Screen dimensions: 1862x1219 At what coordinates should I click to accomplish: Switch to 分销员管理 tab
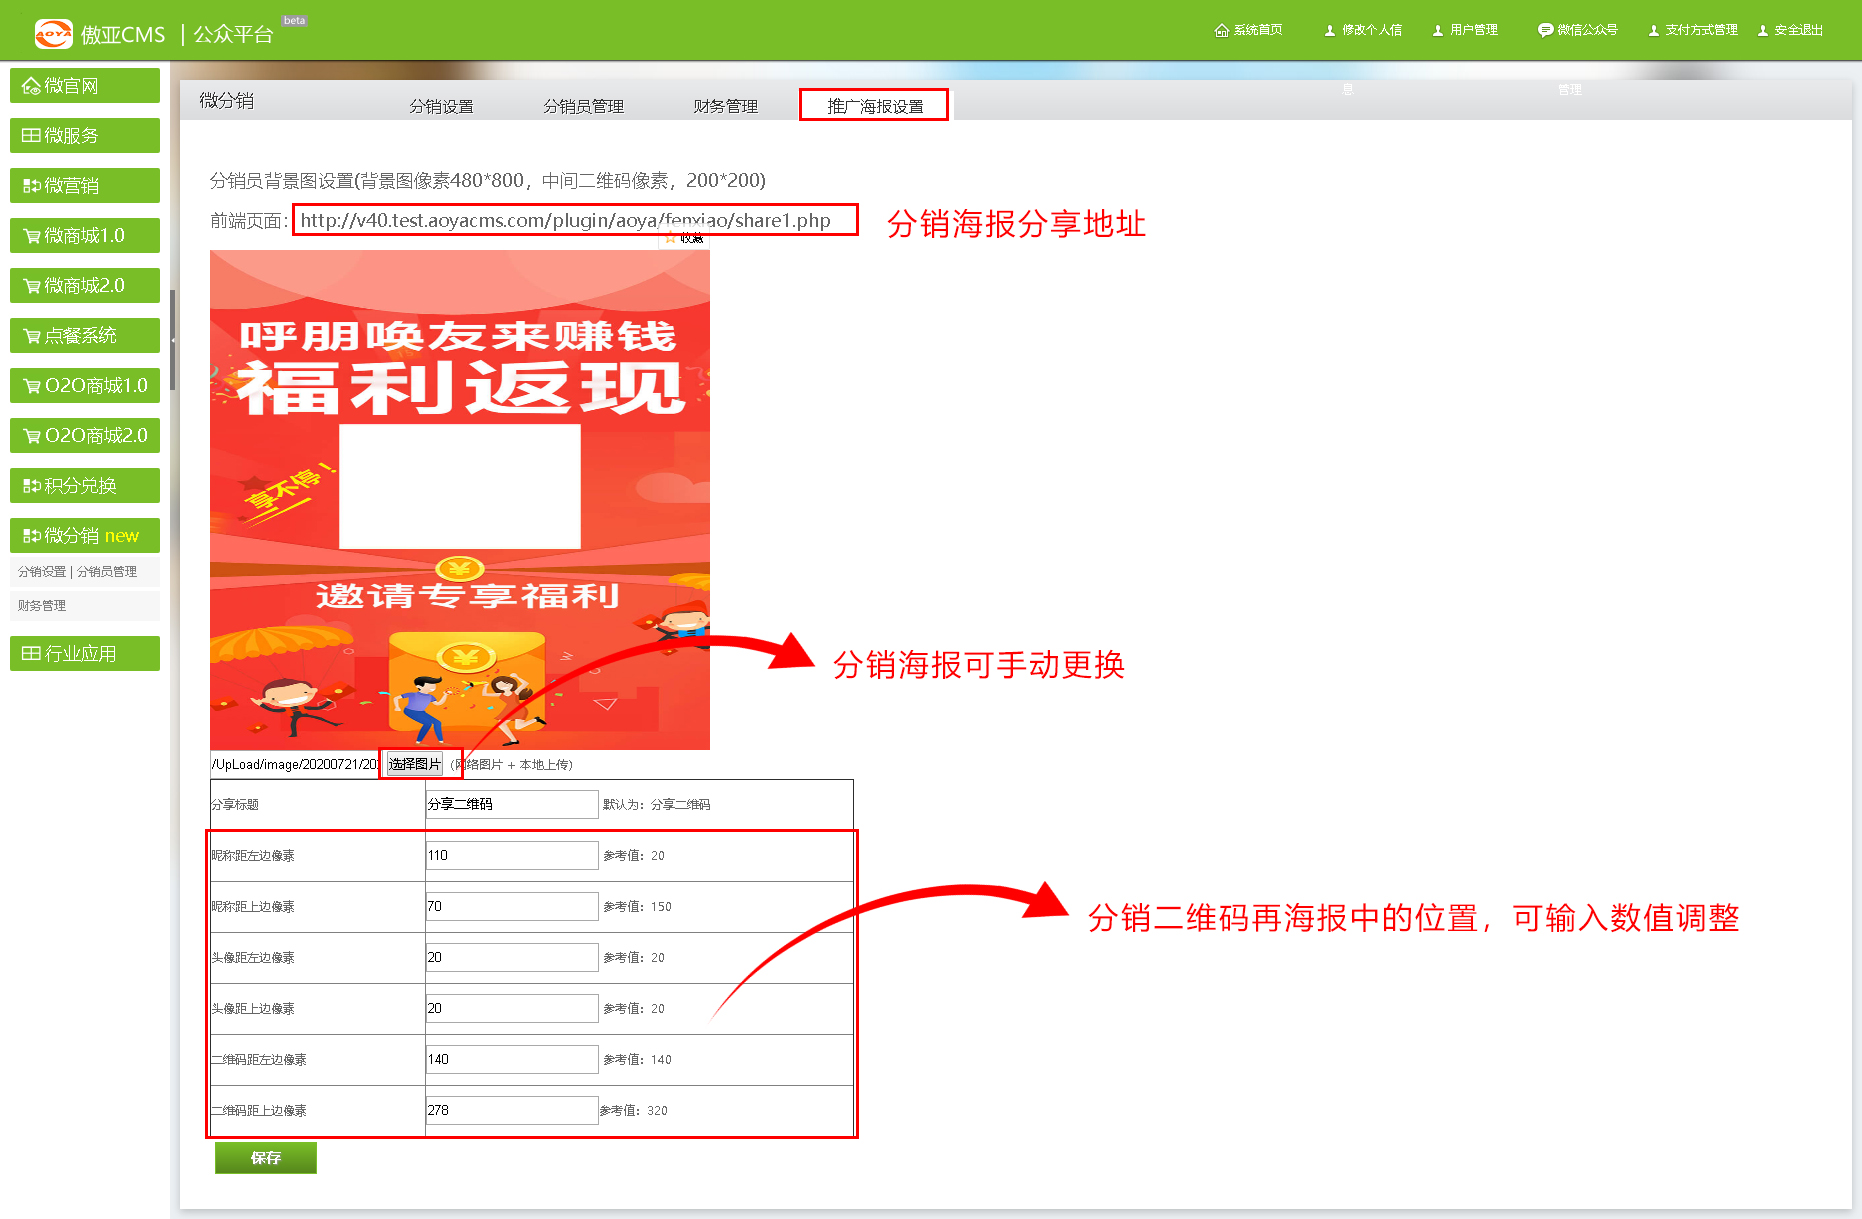(x=583, y=106)
